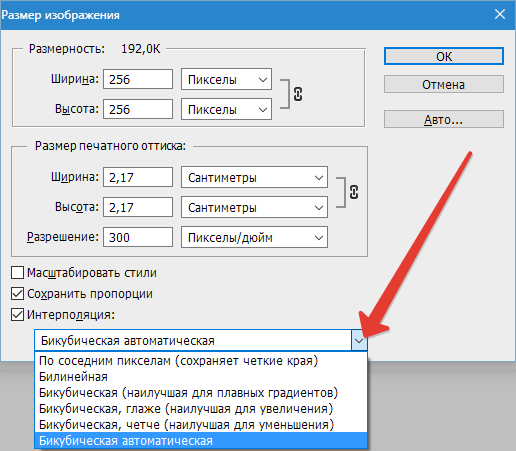The width and height of the screenshot is (516, 451).
Task: Uncheck Сохранить пропорции checkbox
Action: click(17, 294)
